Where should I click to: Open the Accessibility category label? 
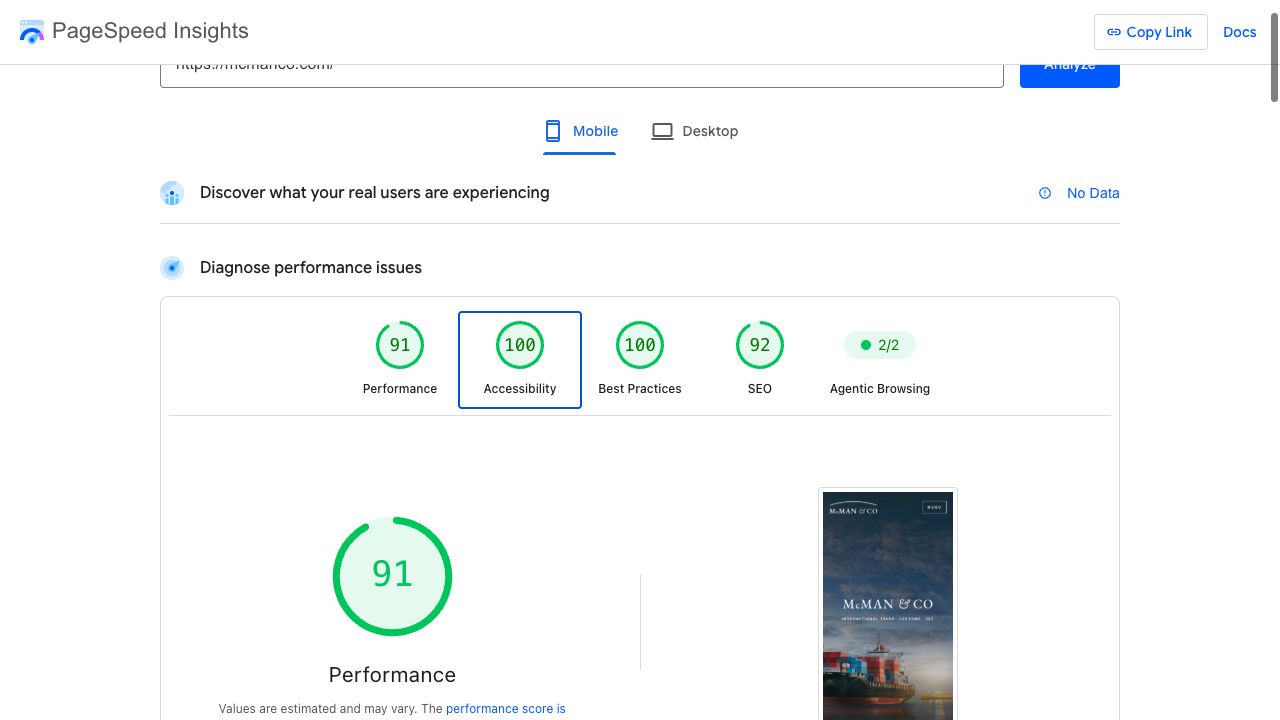[520, 389]
